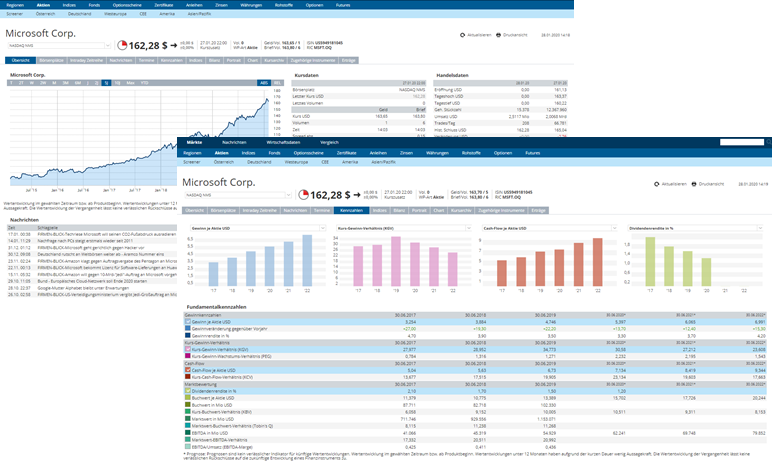Image resolution: width=772 pixels, height=463 pixels.
Task: Open NASDAQ NMS exchange dropdown in front window
Action: pyautogui.click(x=238, y=195)
